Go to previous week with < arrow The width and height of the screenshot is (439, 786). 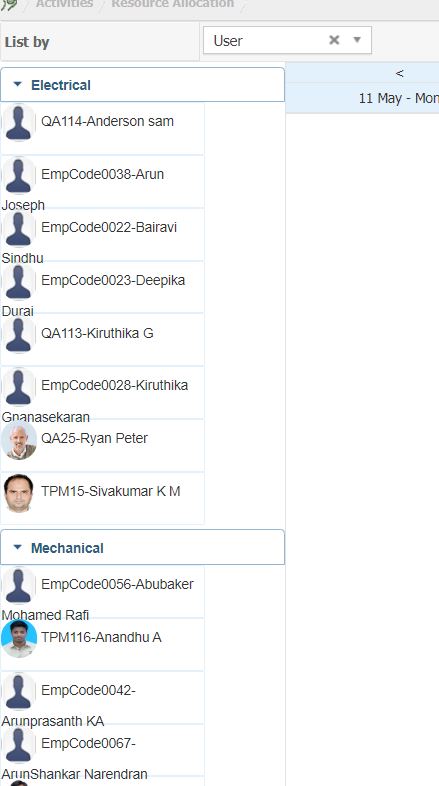tap(399, 73)
